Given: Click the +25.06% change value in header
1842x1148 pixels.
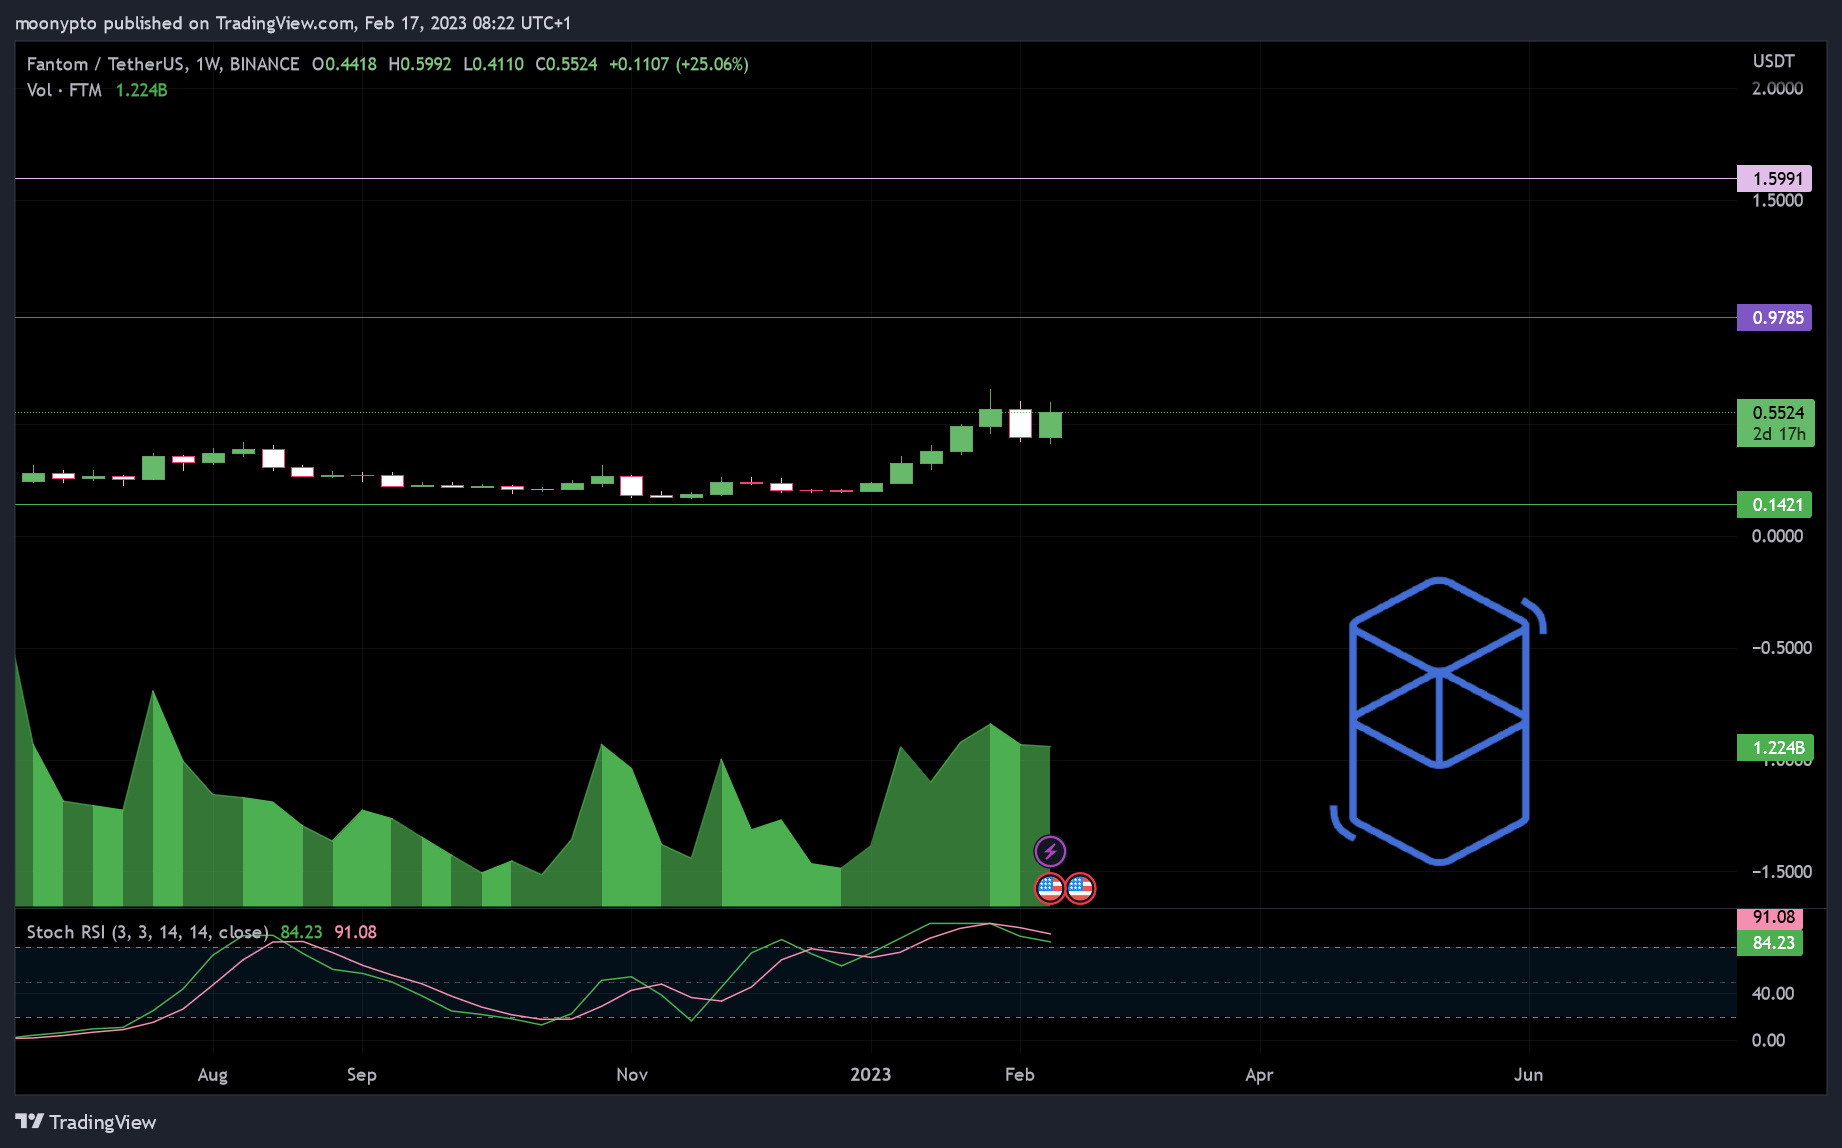Looking at the screenshot, I should pos(712,64).
